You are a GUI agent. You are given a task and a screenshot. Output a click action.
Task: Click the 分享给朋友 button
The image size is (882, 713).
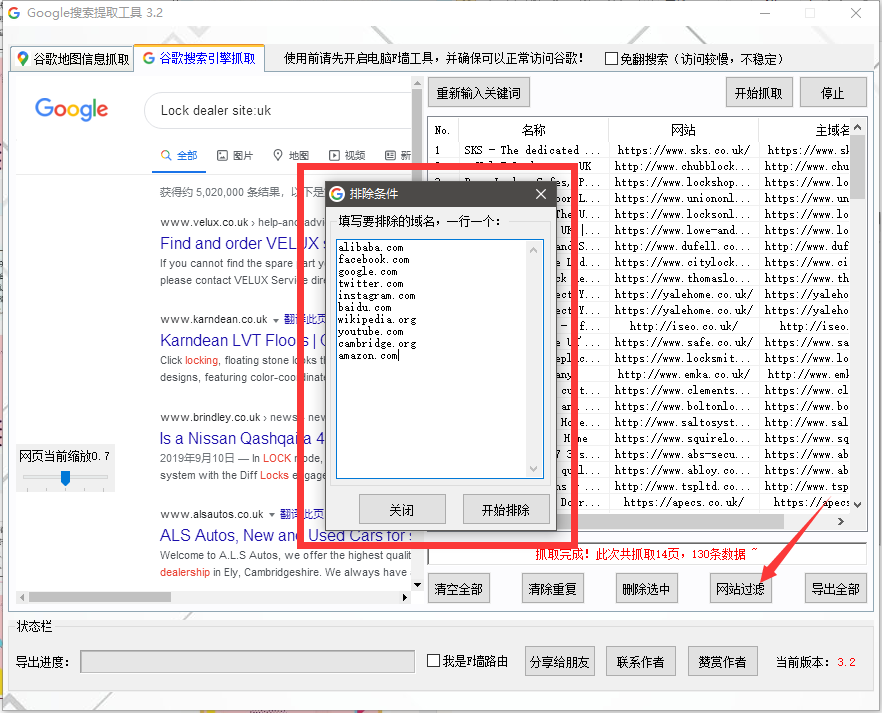560,662
